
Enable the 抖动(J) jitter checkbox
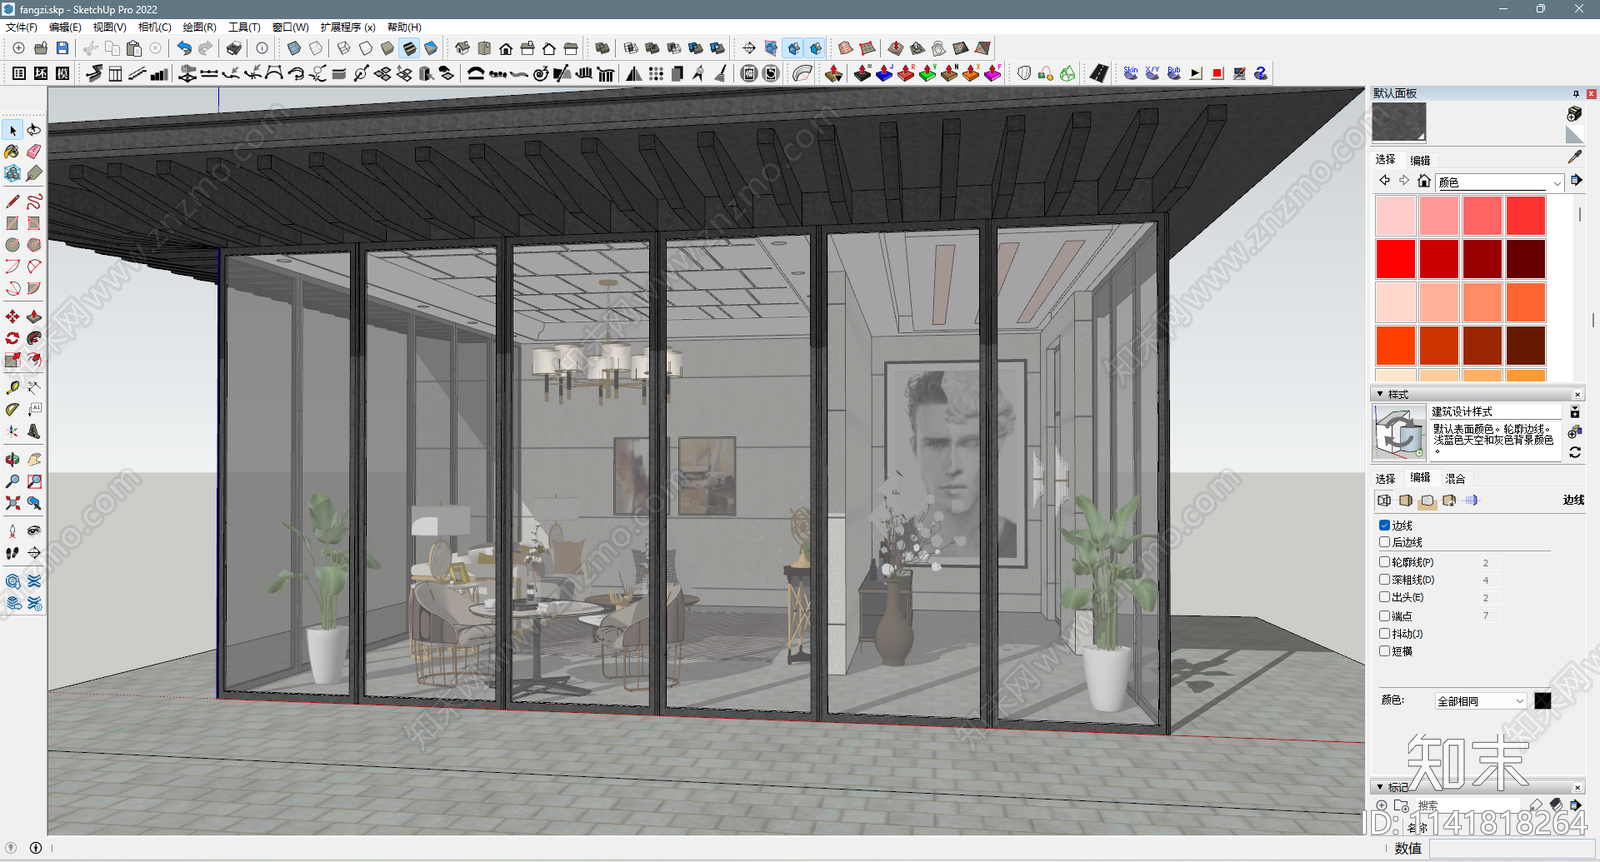1385,633
